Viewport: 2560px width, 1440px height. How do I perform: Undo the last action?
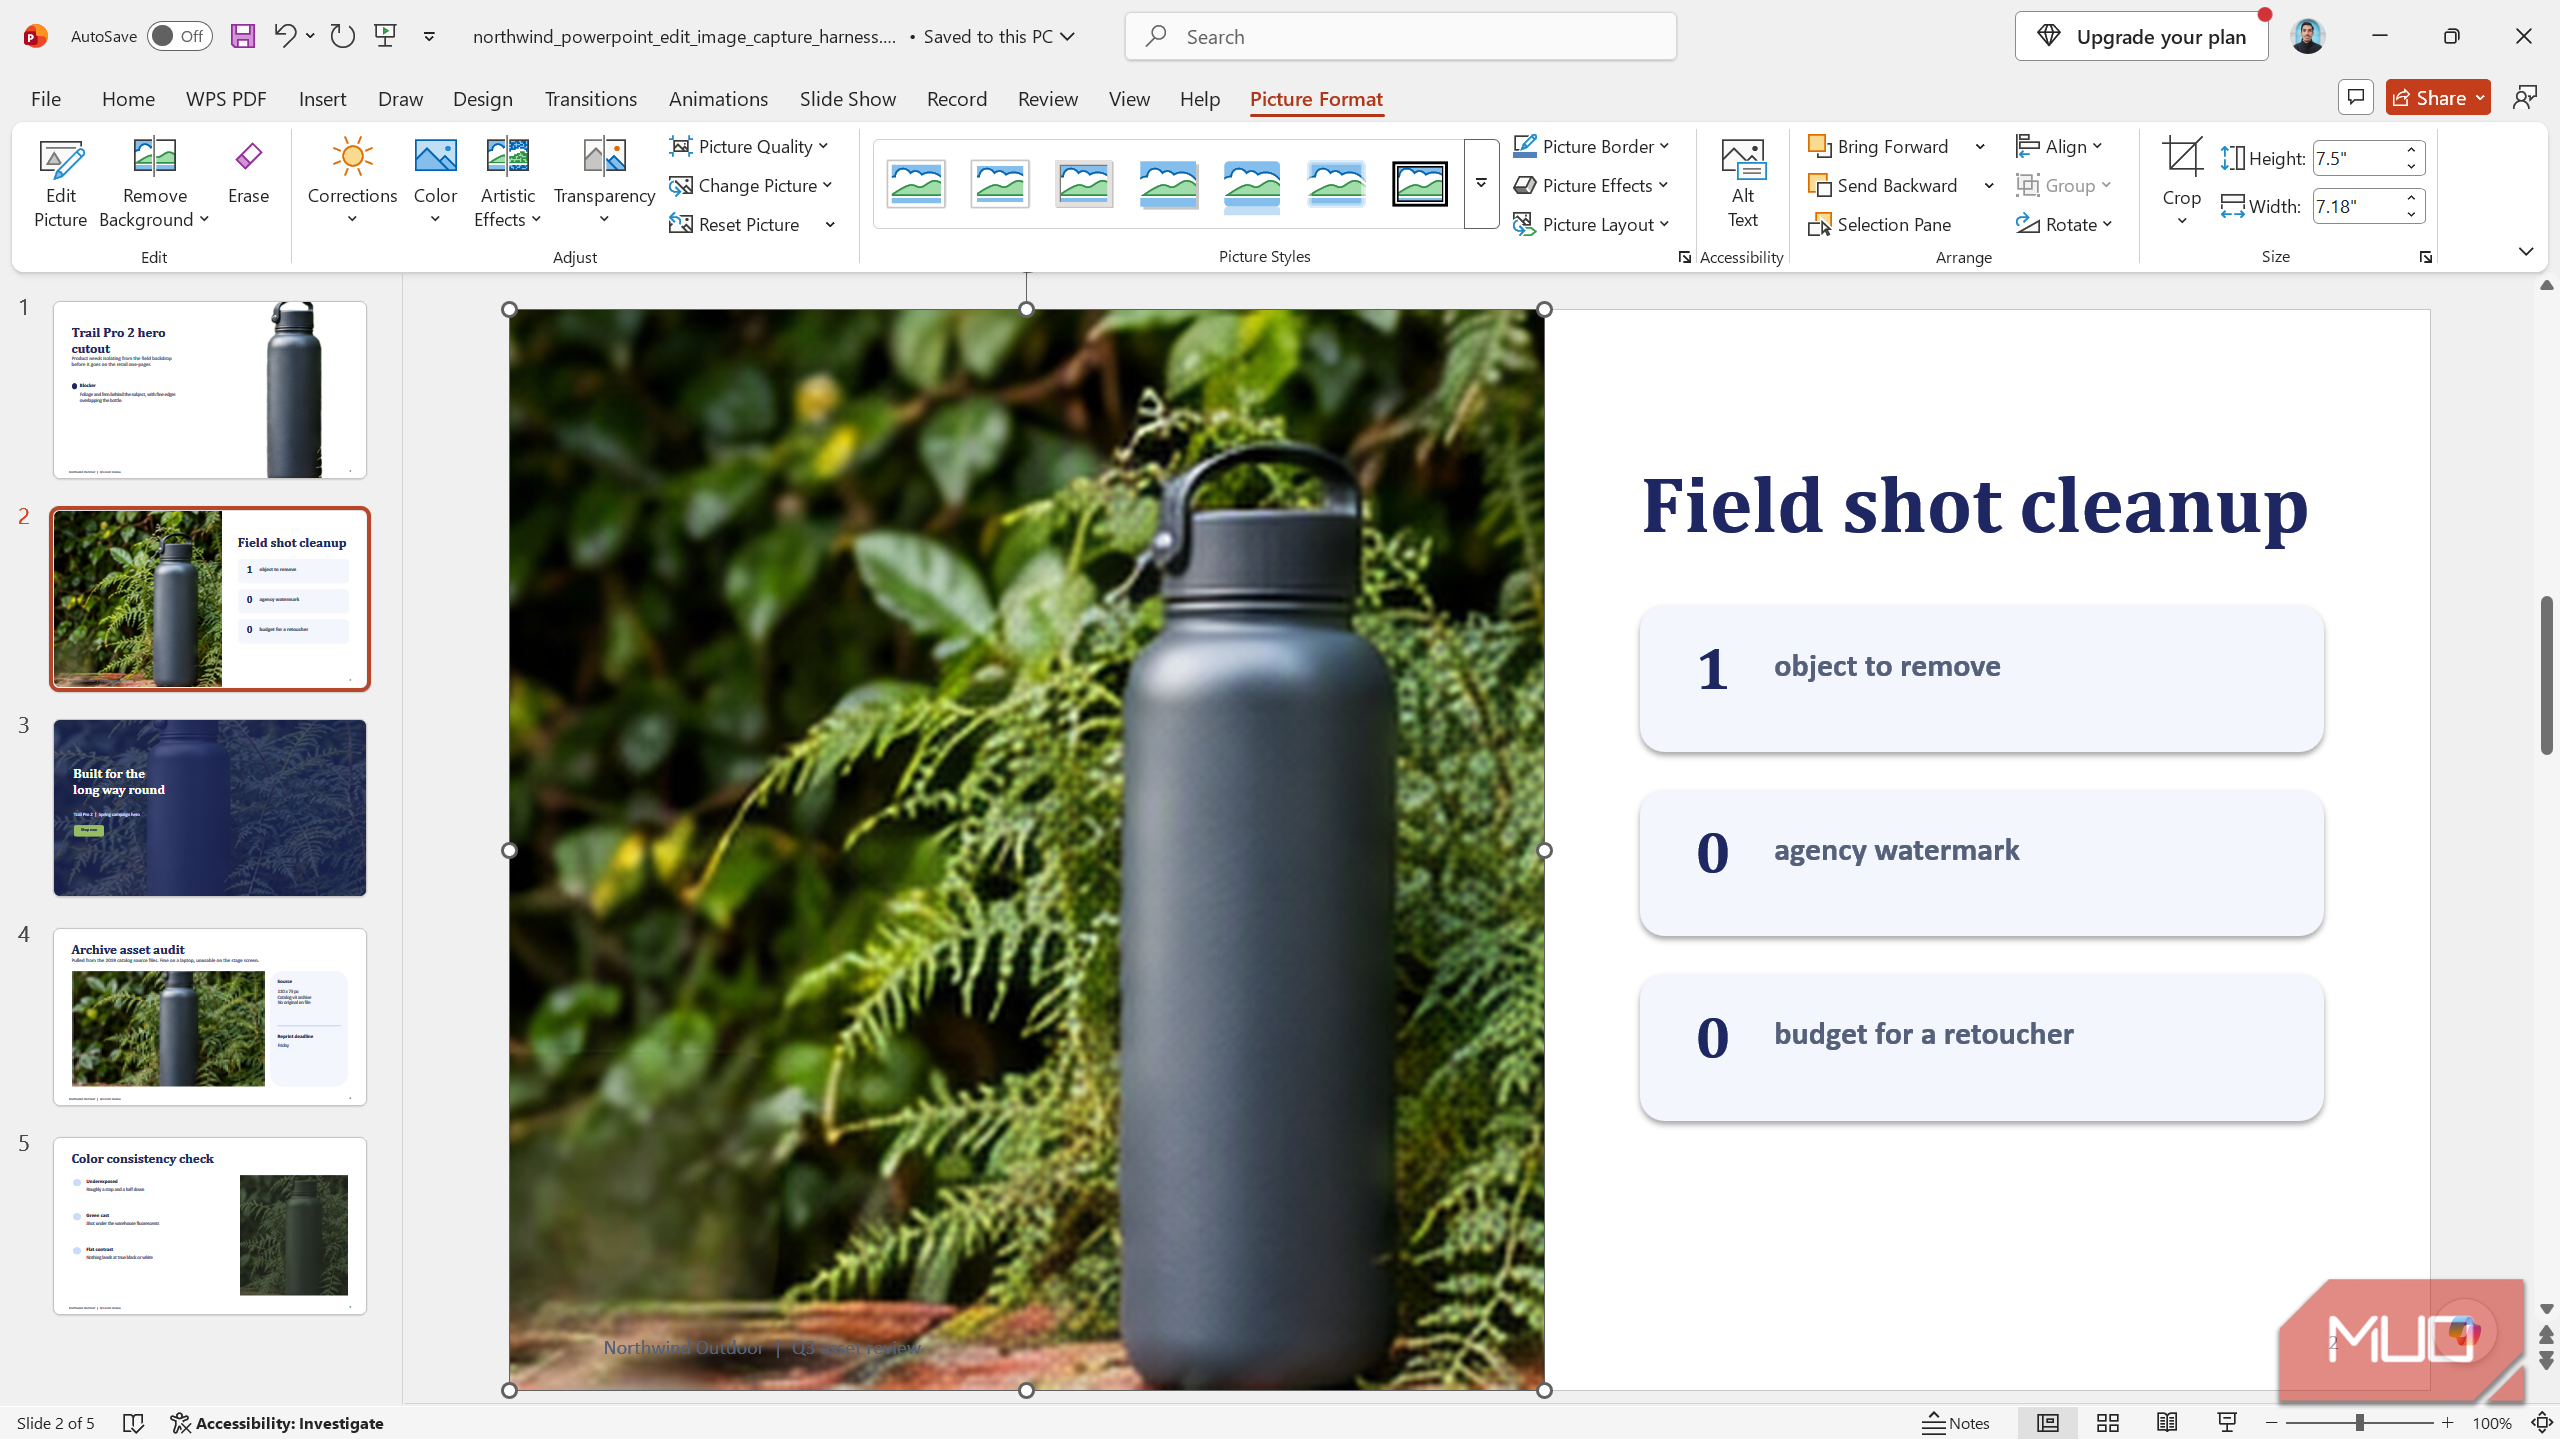coord(285,36)
